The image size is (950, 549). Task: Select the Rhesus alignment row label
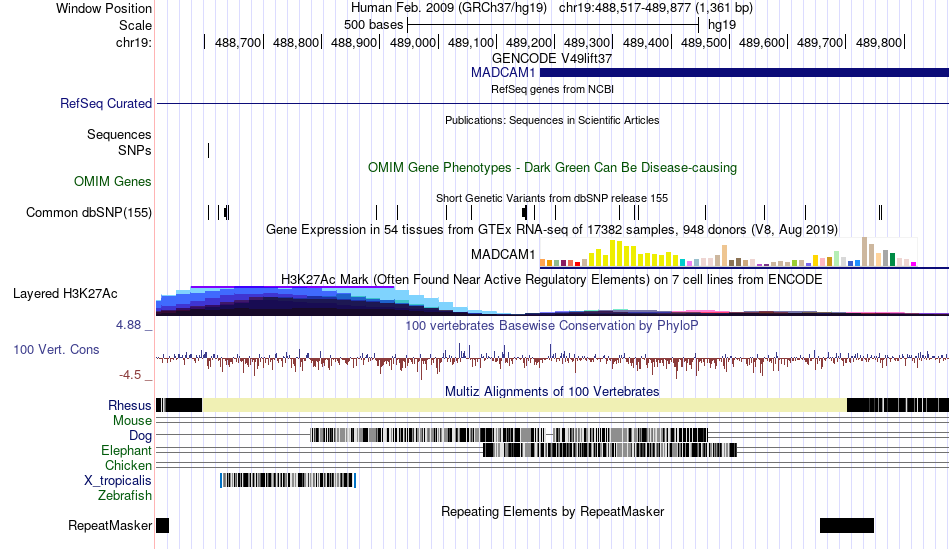click(x=130, y=405)
